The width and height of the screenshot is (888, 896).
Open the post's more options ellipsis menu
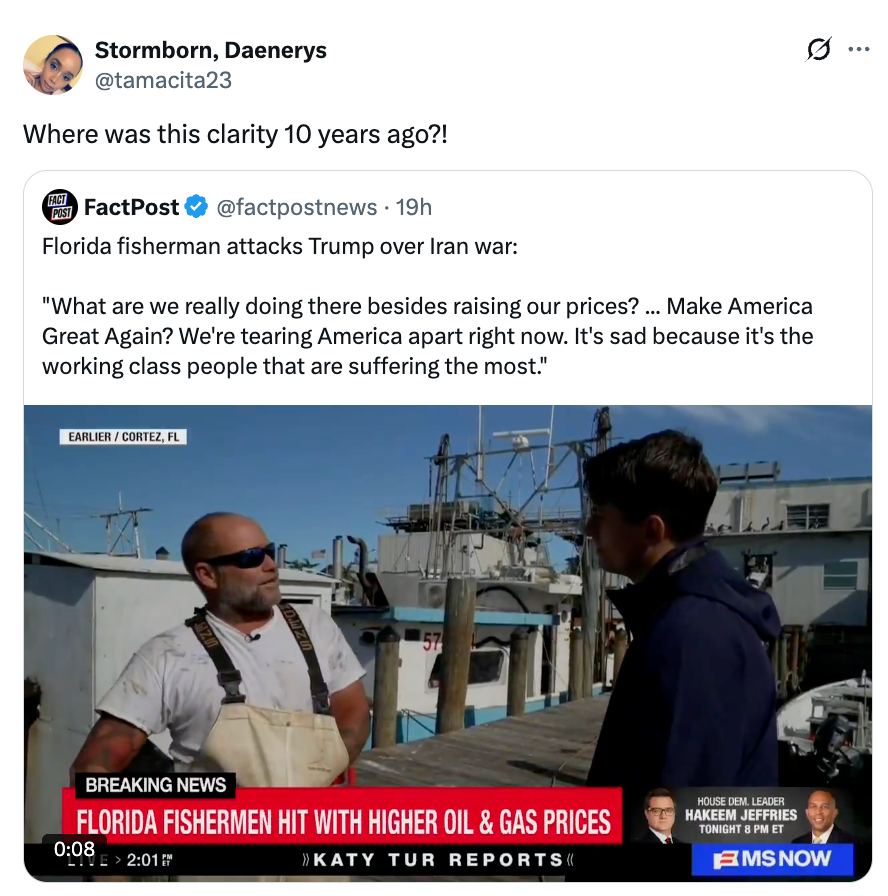coord(858,49)
